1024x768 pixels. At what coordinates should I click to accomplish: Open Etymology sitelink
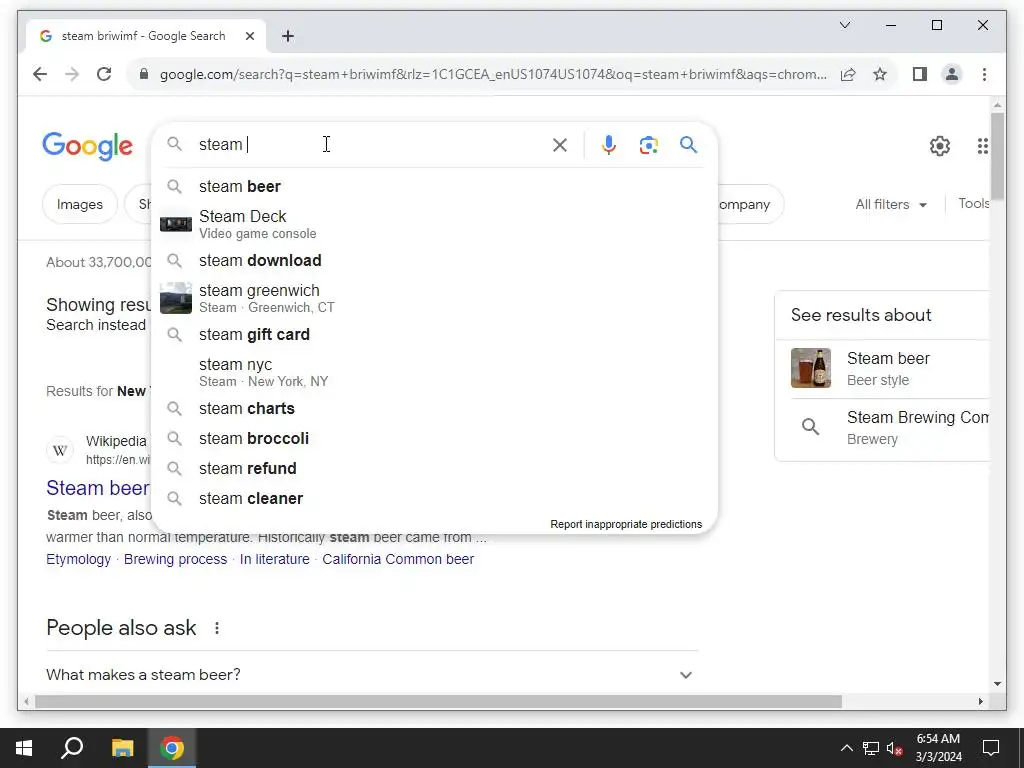pos(78,560)
